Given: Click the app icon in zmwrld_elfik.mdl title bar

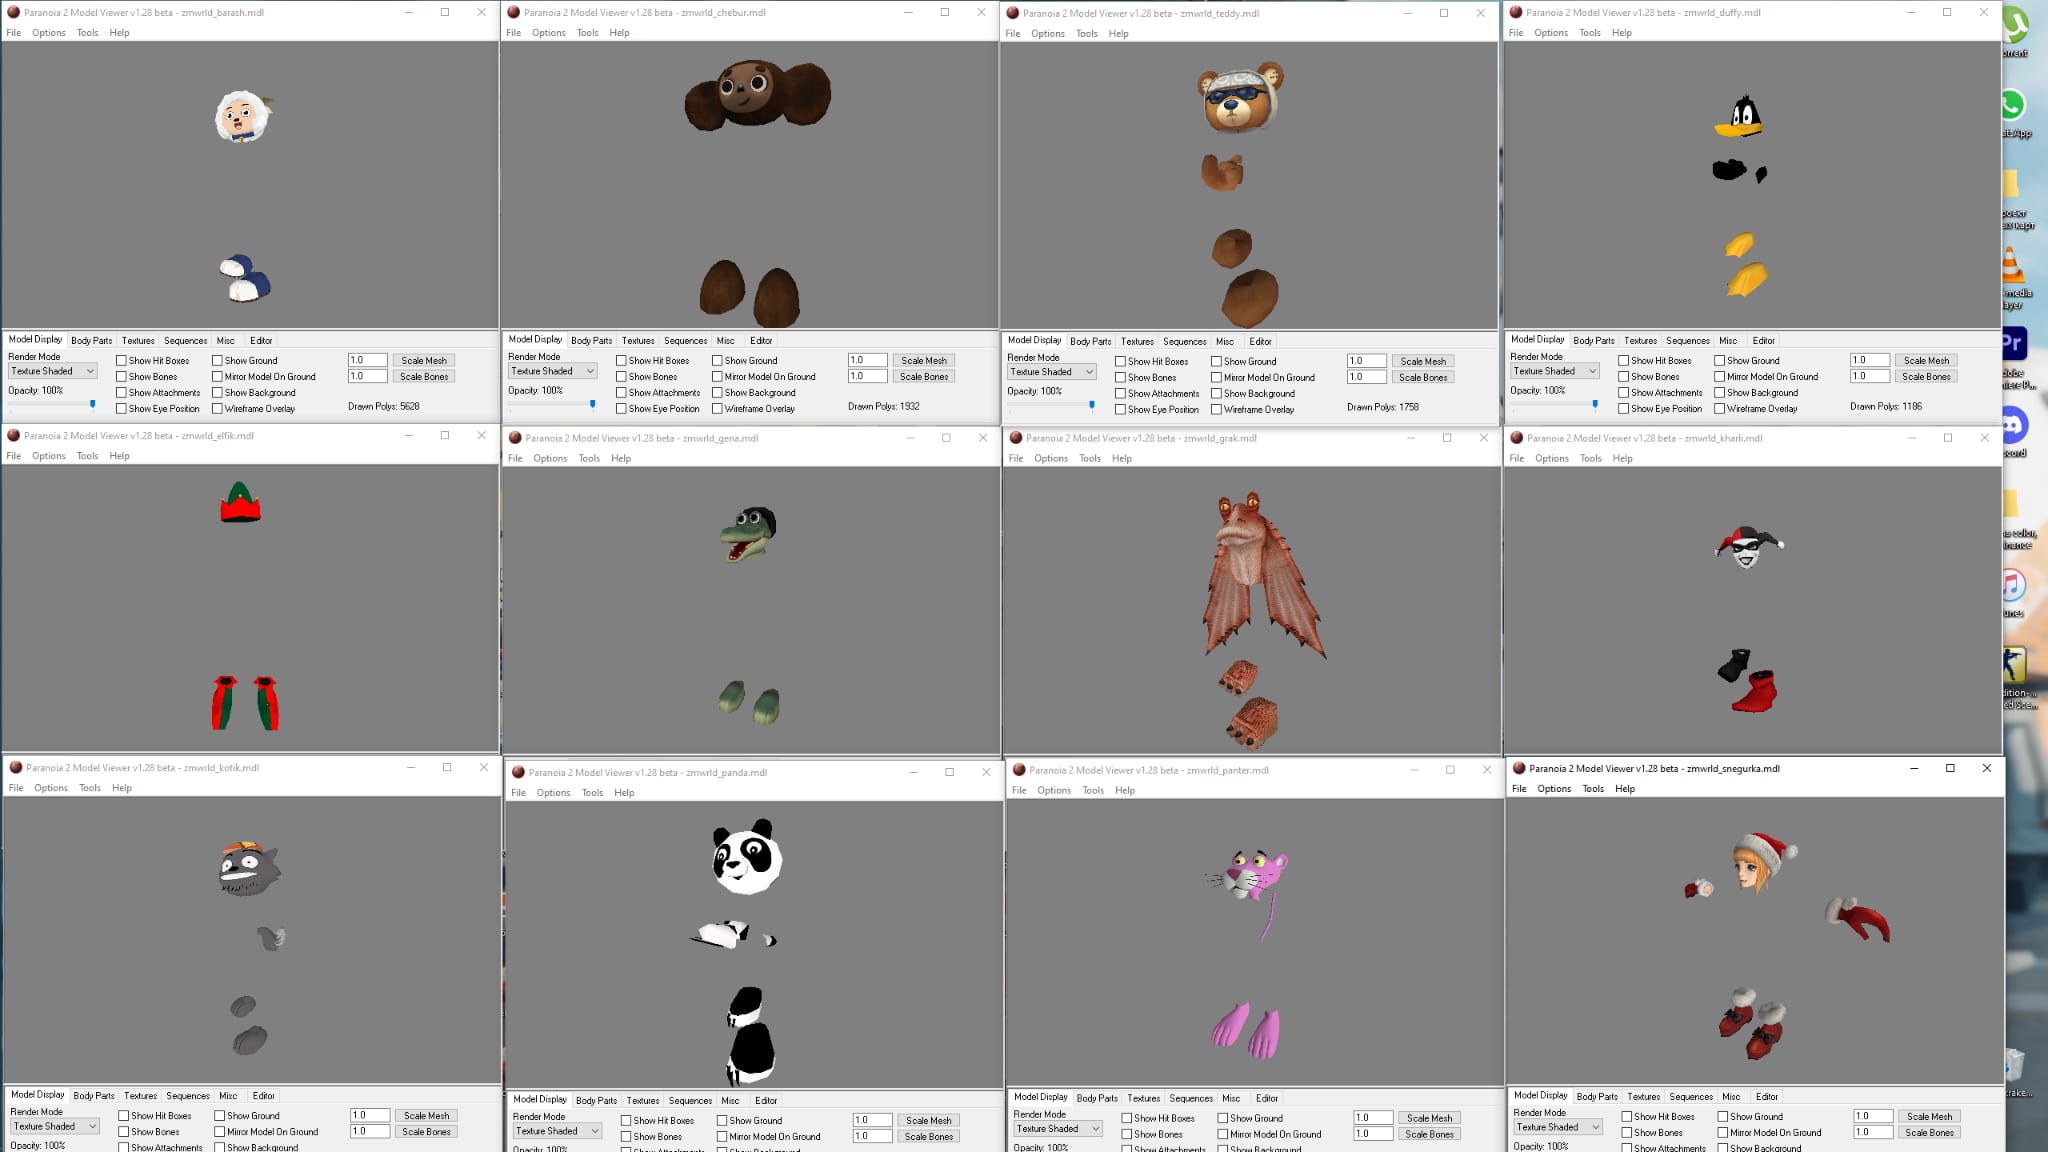Looking at the screenshot, I should pyautogui.click(x=14, y=435).
